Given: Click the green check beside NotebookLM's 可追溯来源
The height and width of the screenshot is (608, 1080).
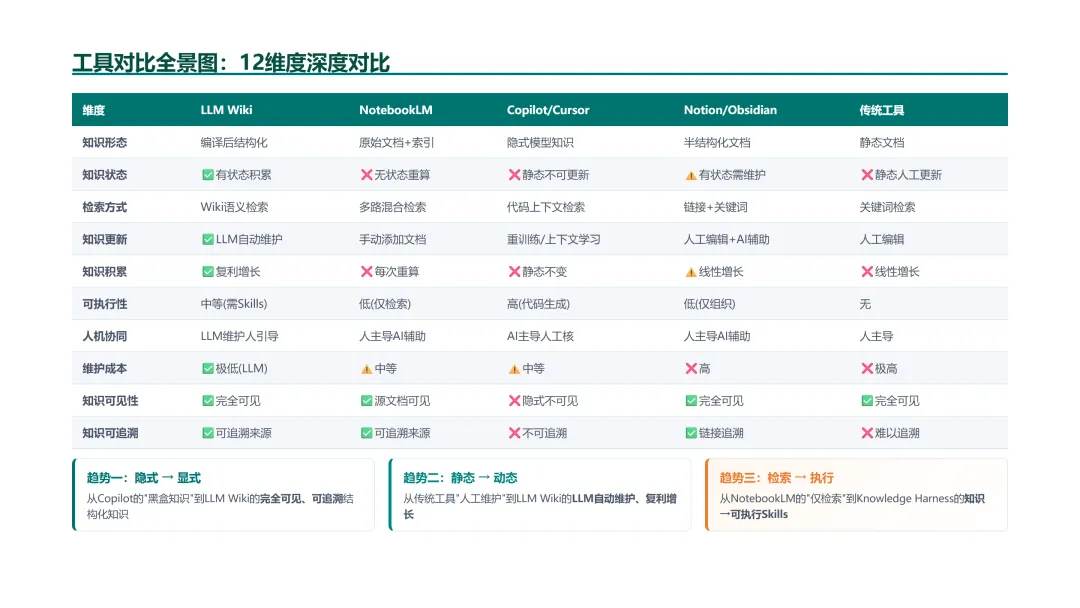Looking at the screenshot, I should (366, 433).
